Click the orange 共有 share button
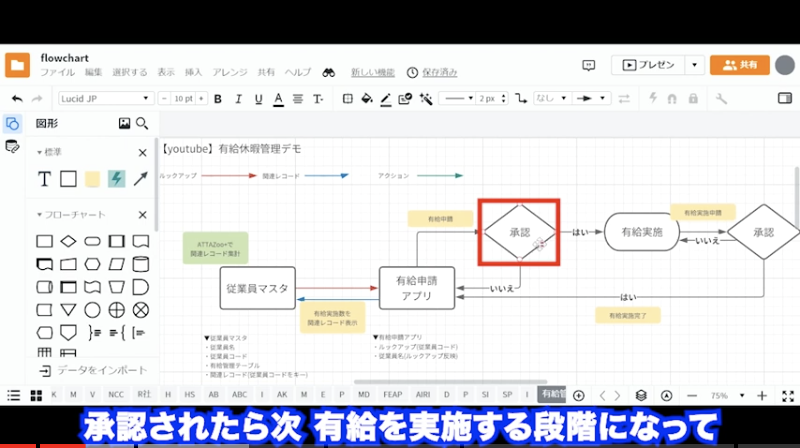 click(740, 65)
